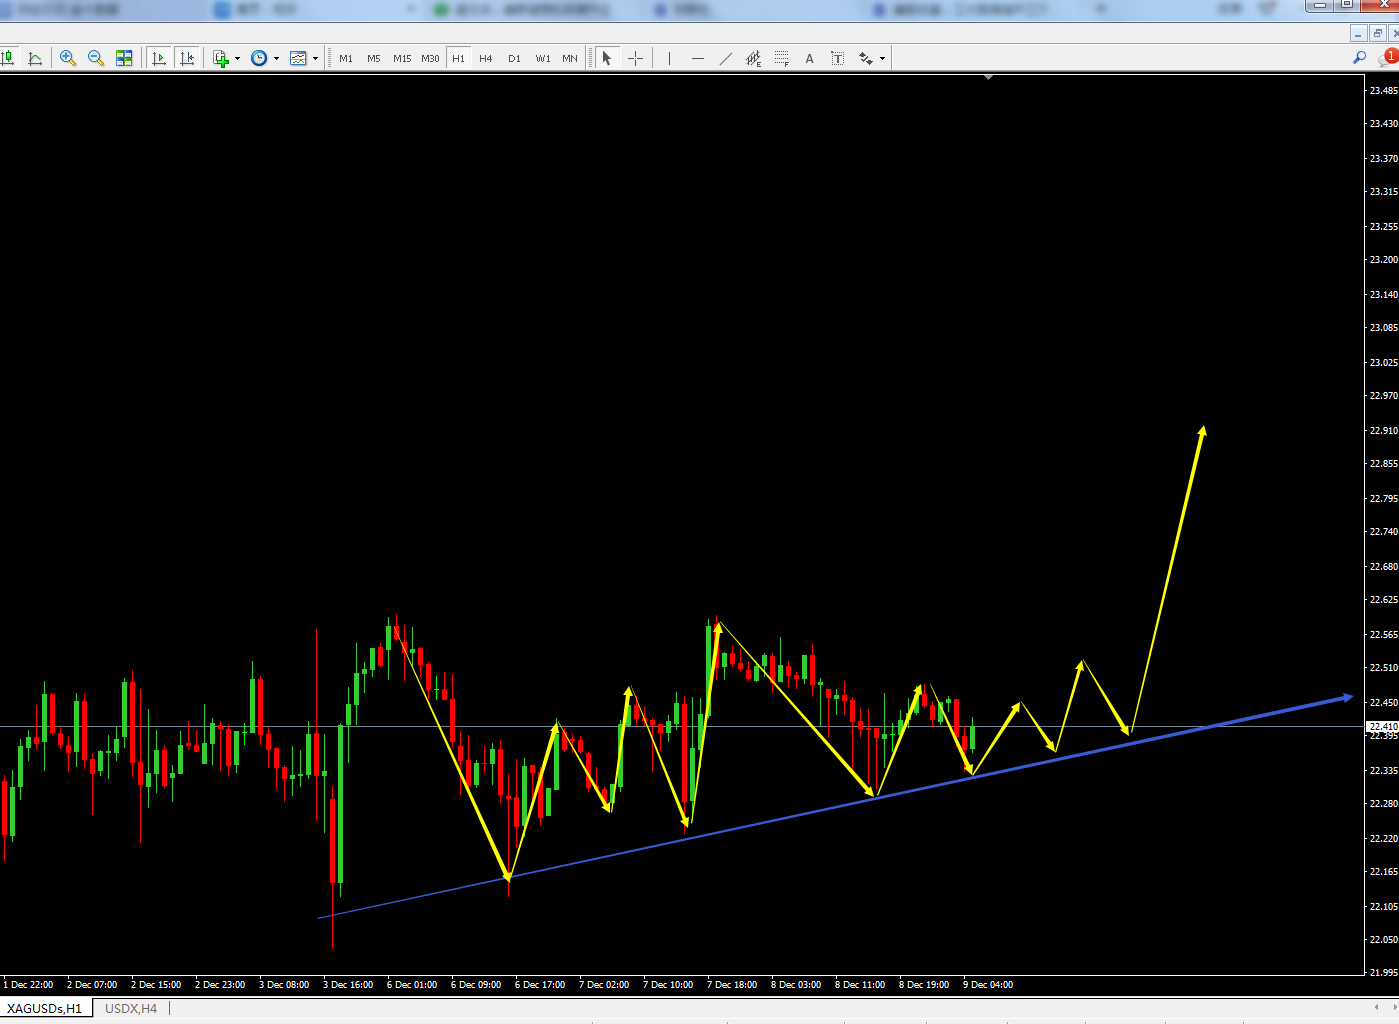Select the Fibonacci Retracement tool

pos(781,58)
